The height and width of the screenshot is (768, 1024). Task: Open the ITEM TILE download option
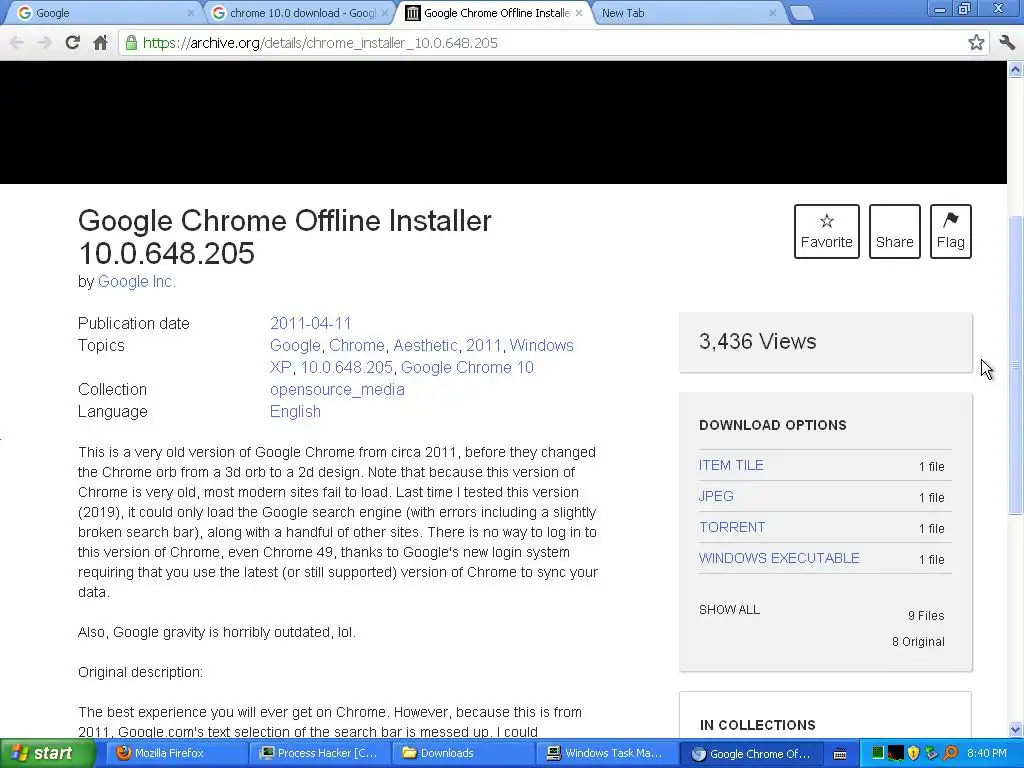pos(731,465)
